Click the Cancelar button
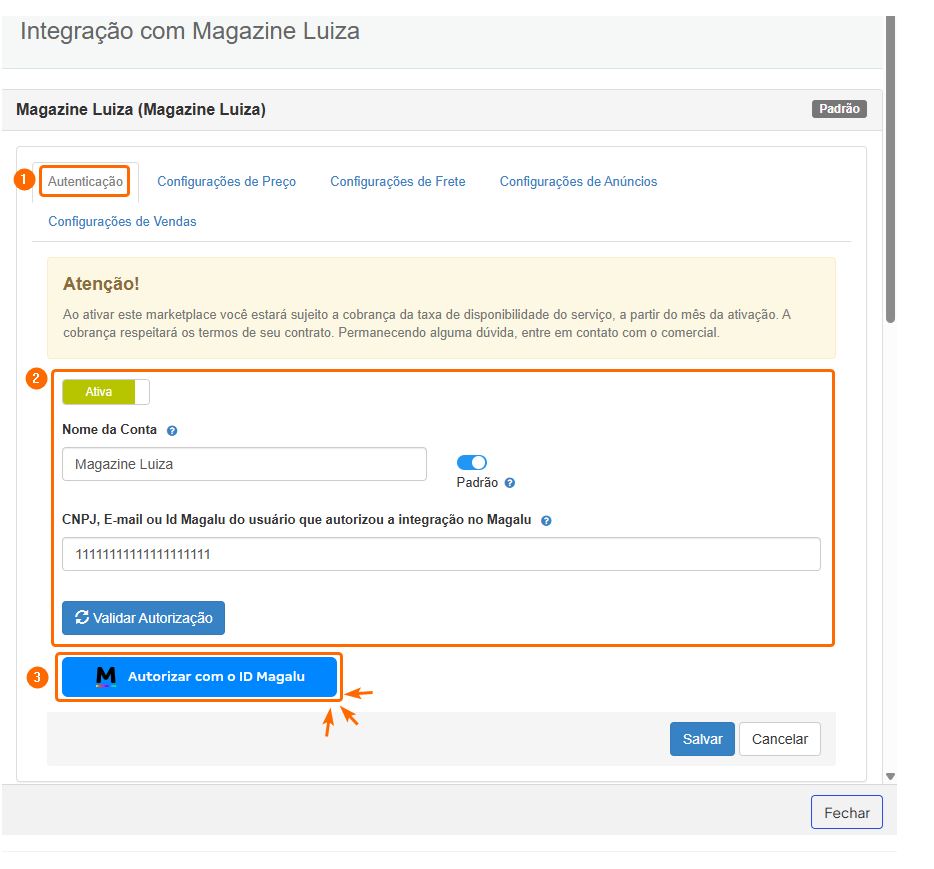 pyautogui.click(x=780, y=739)
